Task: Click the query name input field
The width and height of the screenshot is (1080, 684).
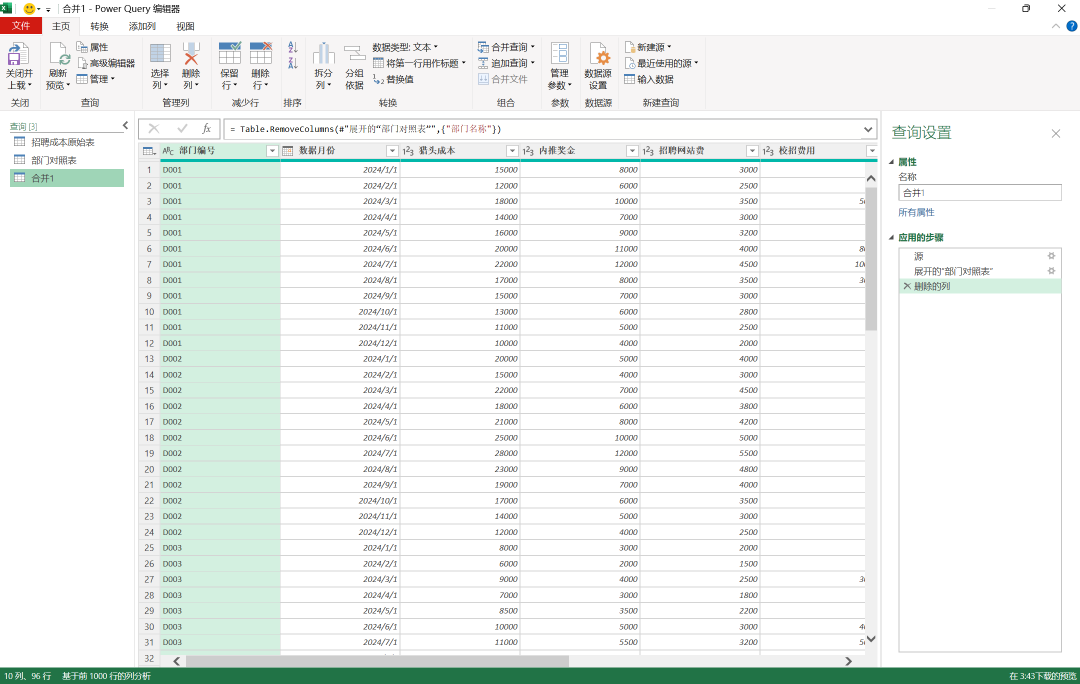Action: 979,193
